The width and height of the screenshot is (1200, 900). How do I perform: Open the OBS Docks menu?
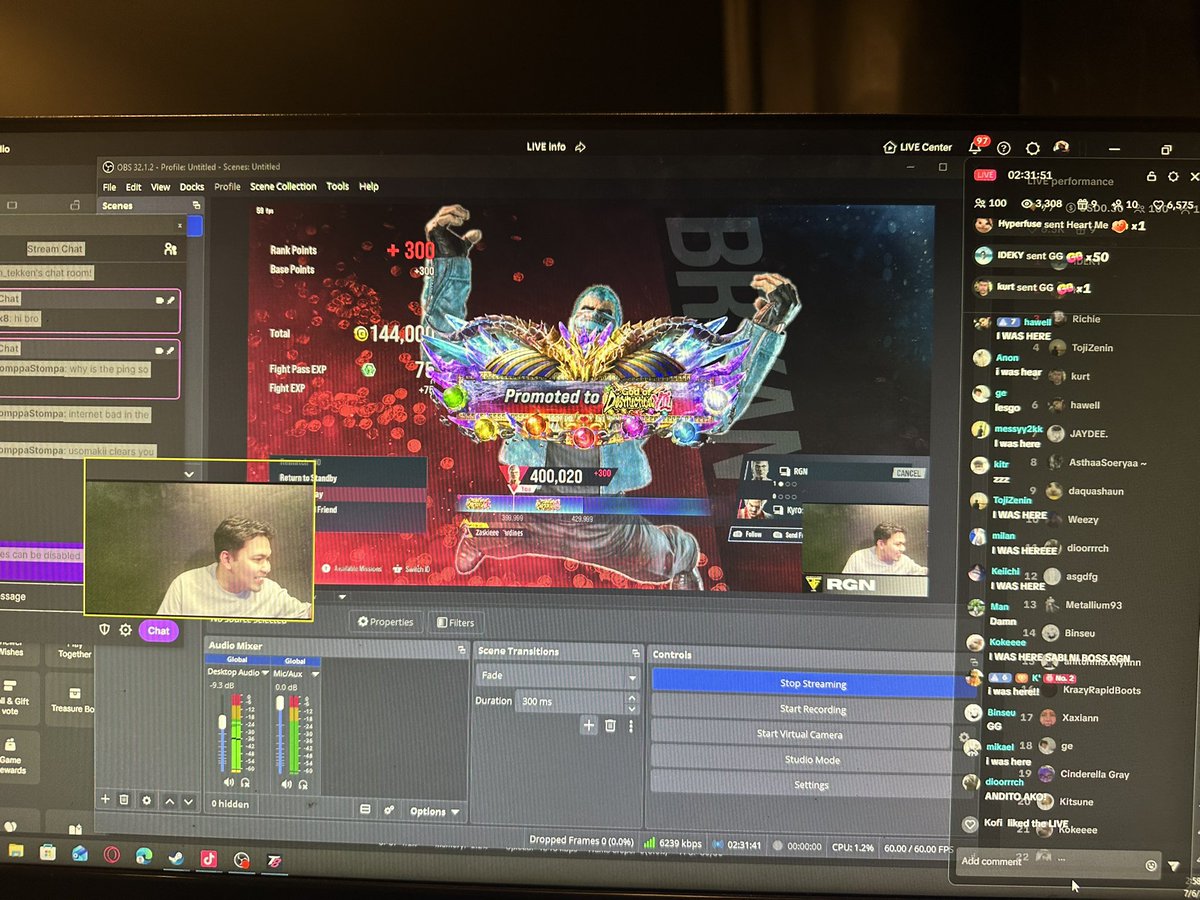[x=192, y=187]
